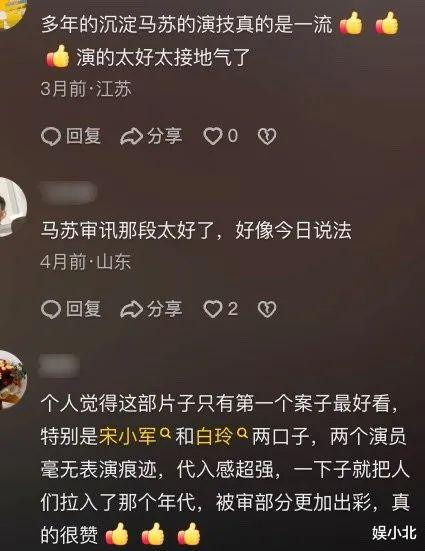Tap broken heart on the Shandong comment
425x551 pixels.
coord(267,309)
